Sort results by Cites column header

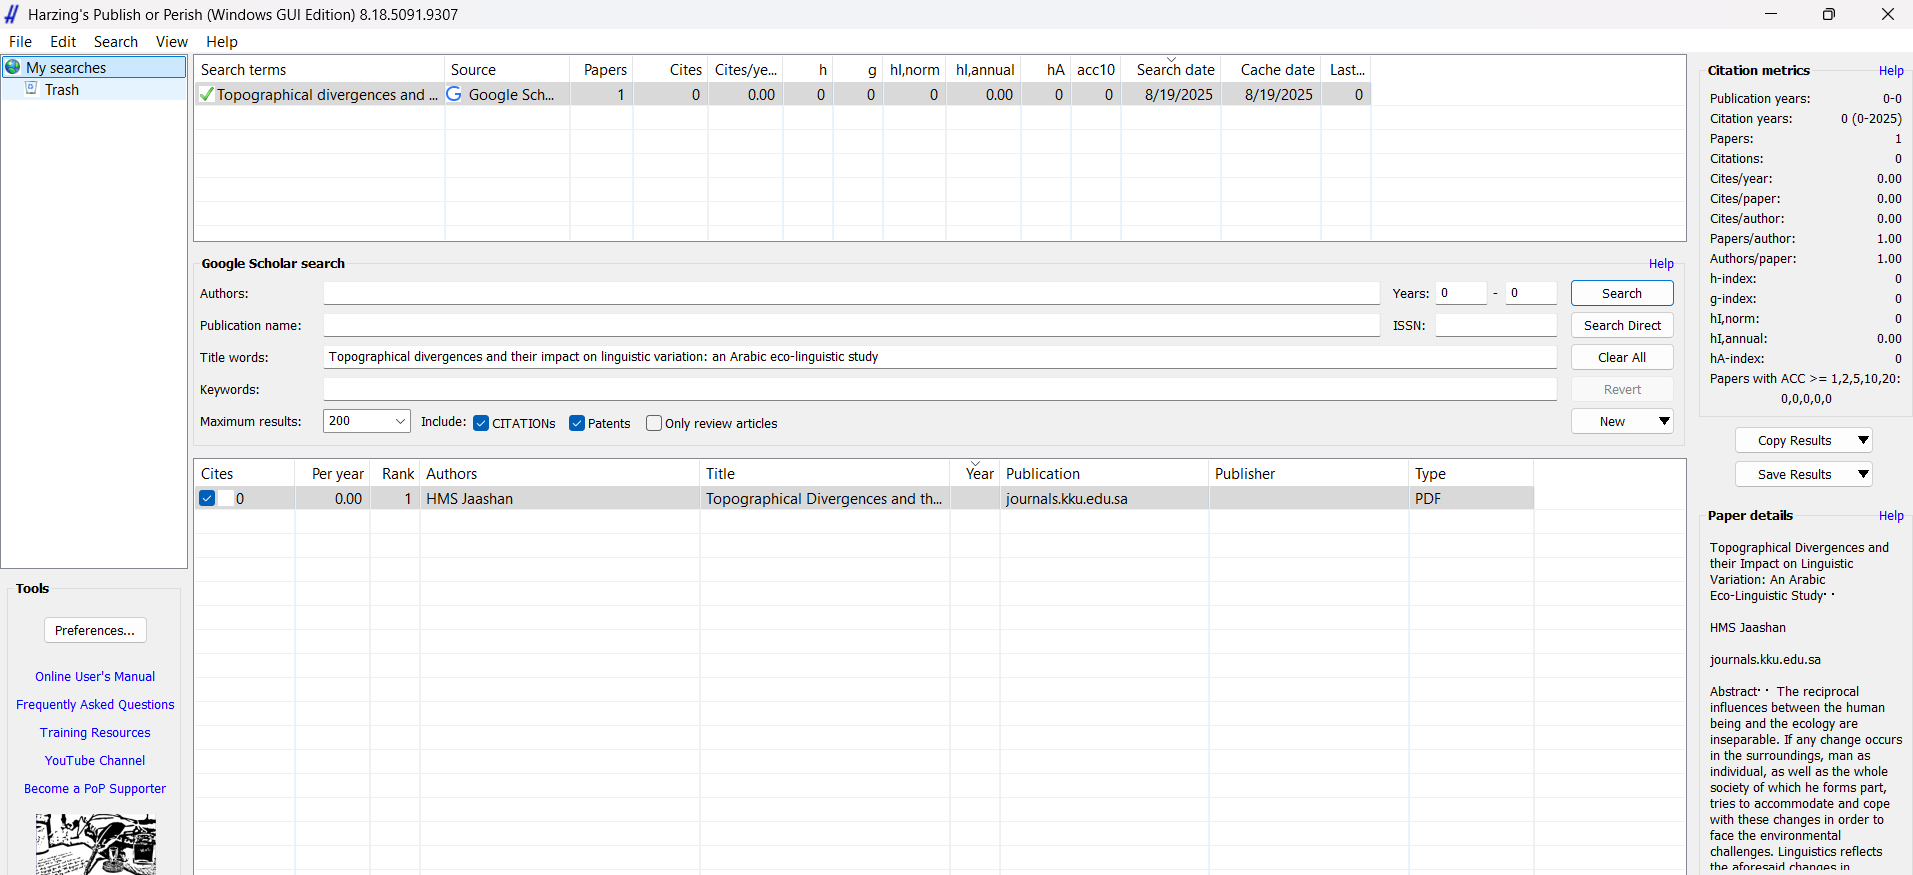[244, 473]
